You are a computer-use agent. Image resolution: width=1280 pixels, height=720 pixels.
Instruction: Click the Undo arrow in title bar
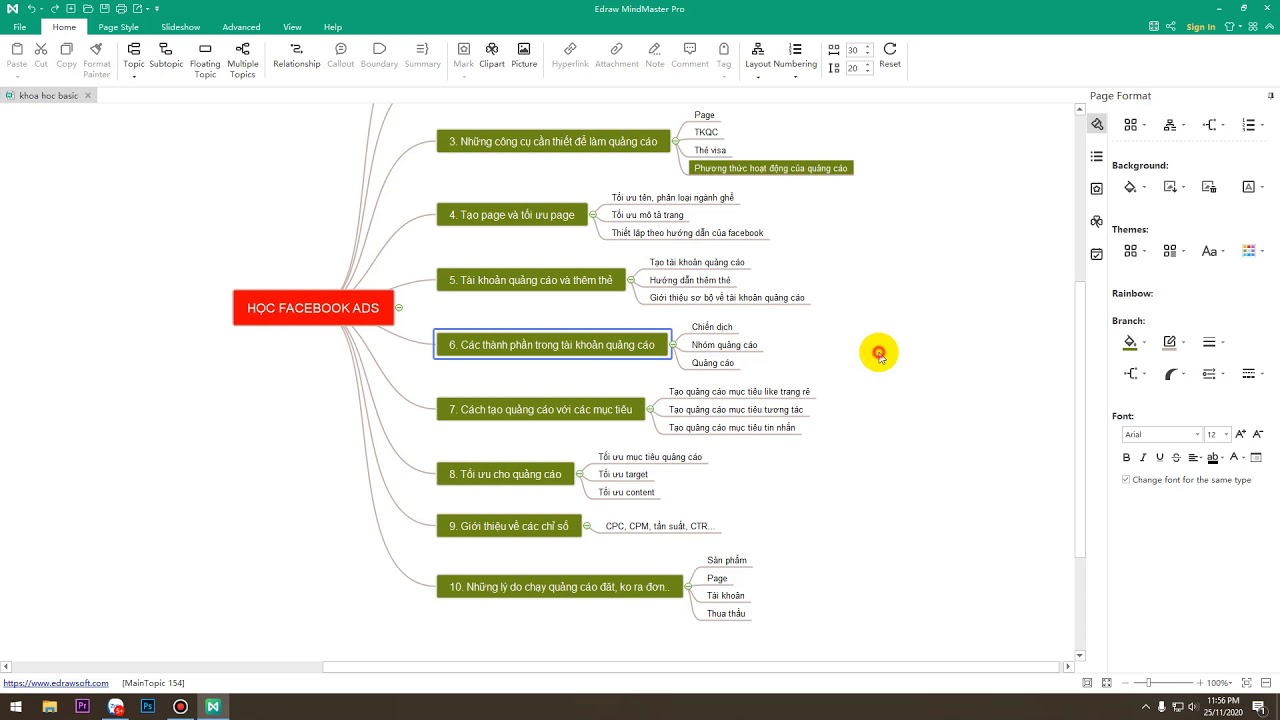pos(32,9)
